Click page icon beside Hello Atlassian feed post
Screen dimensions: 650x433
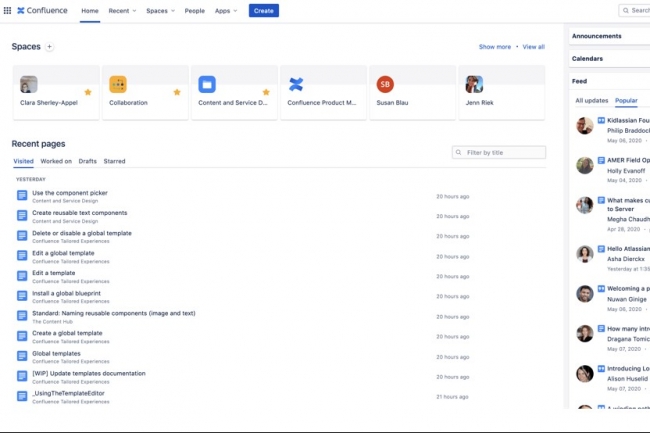[x=601, y=249]
